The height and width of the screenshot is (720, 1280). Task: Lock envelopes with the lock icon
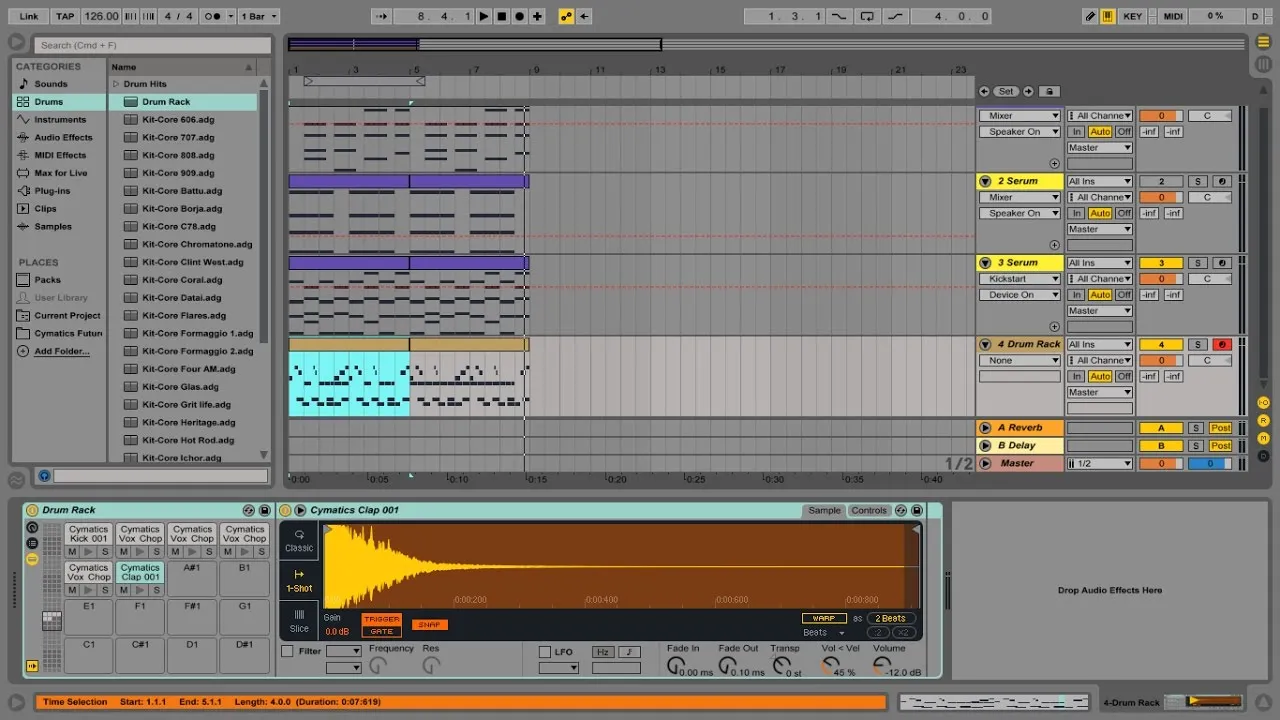pos(1050,91)
